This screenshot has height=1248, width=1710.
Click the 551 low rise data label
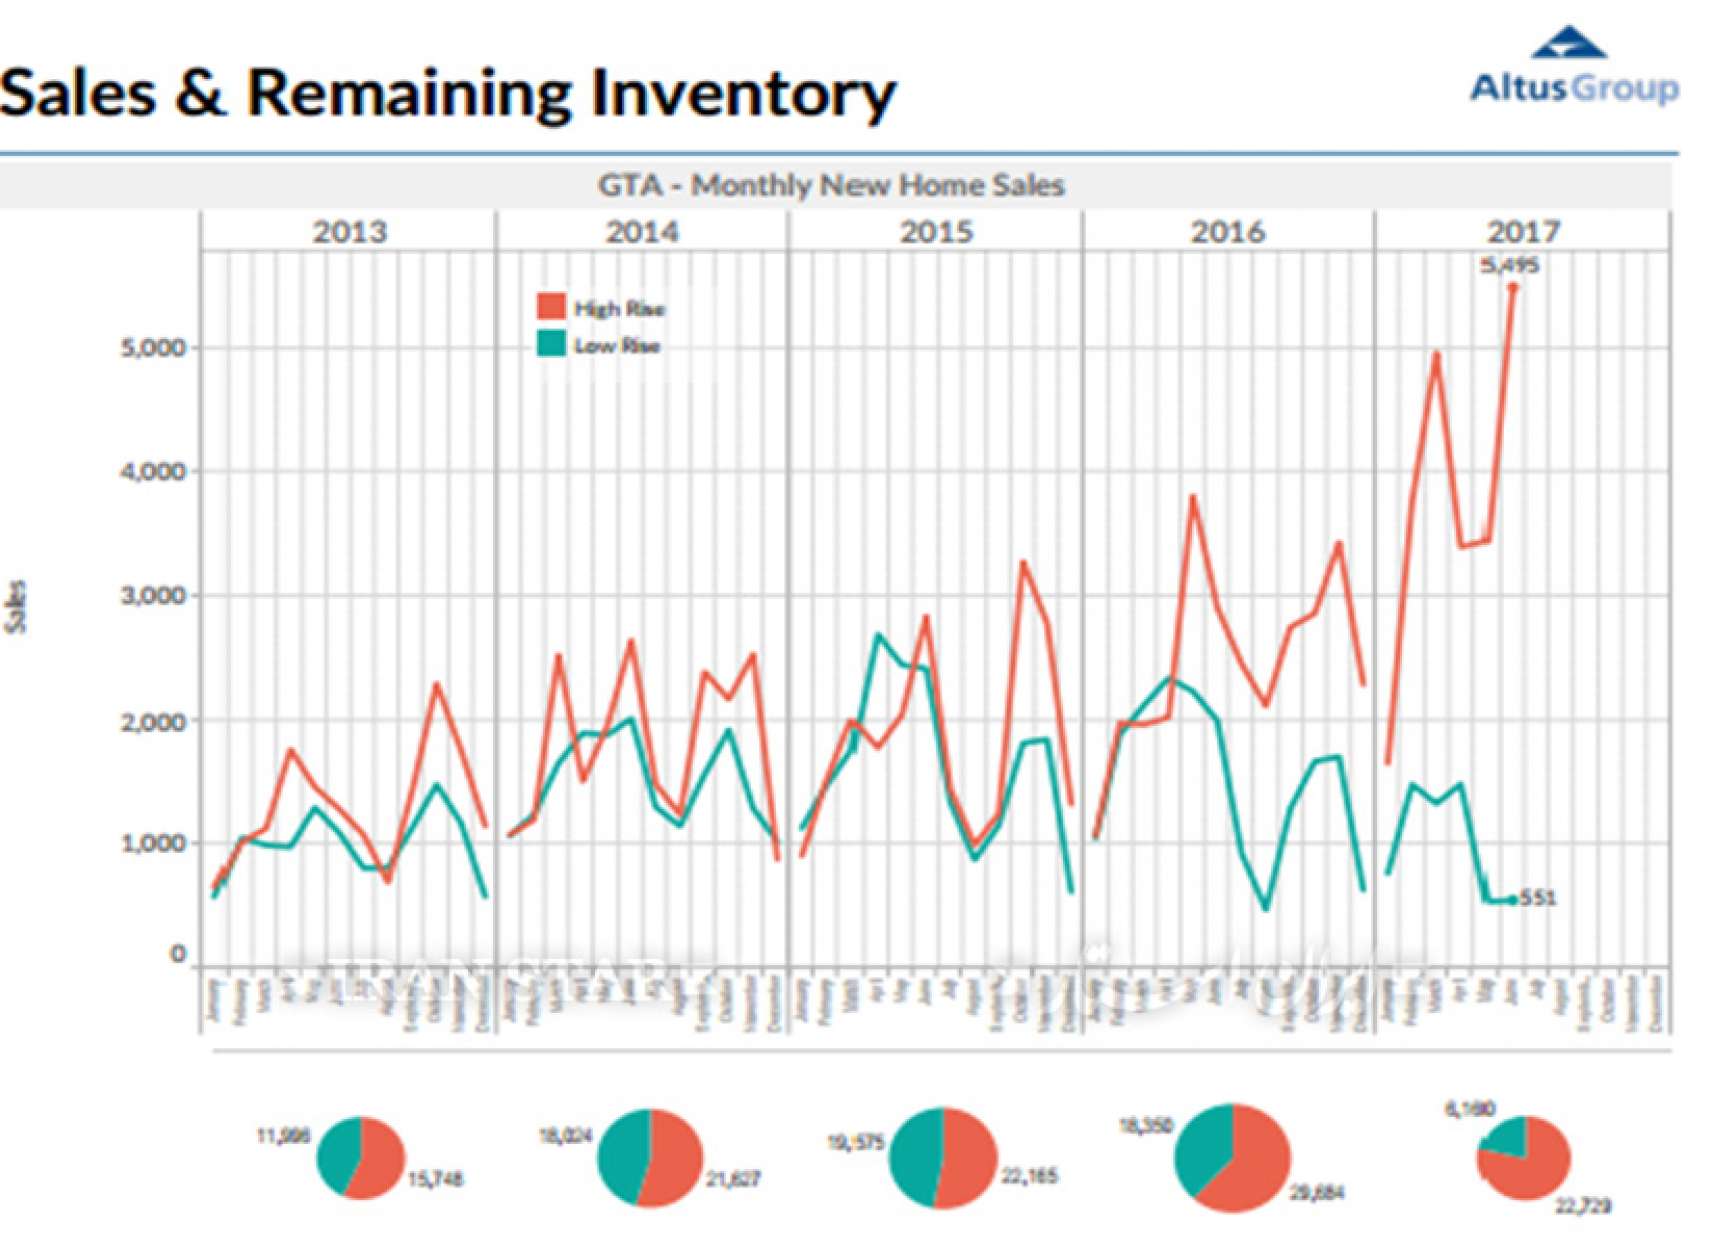(x=1538, y=898)
